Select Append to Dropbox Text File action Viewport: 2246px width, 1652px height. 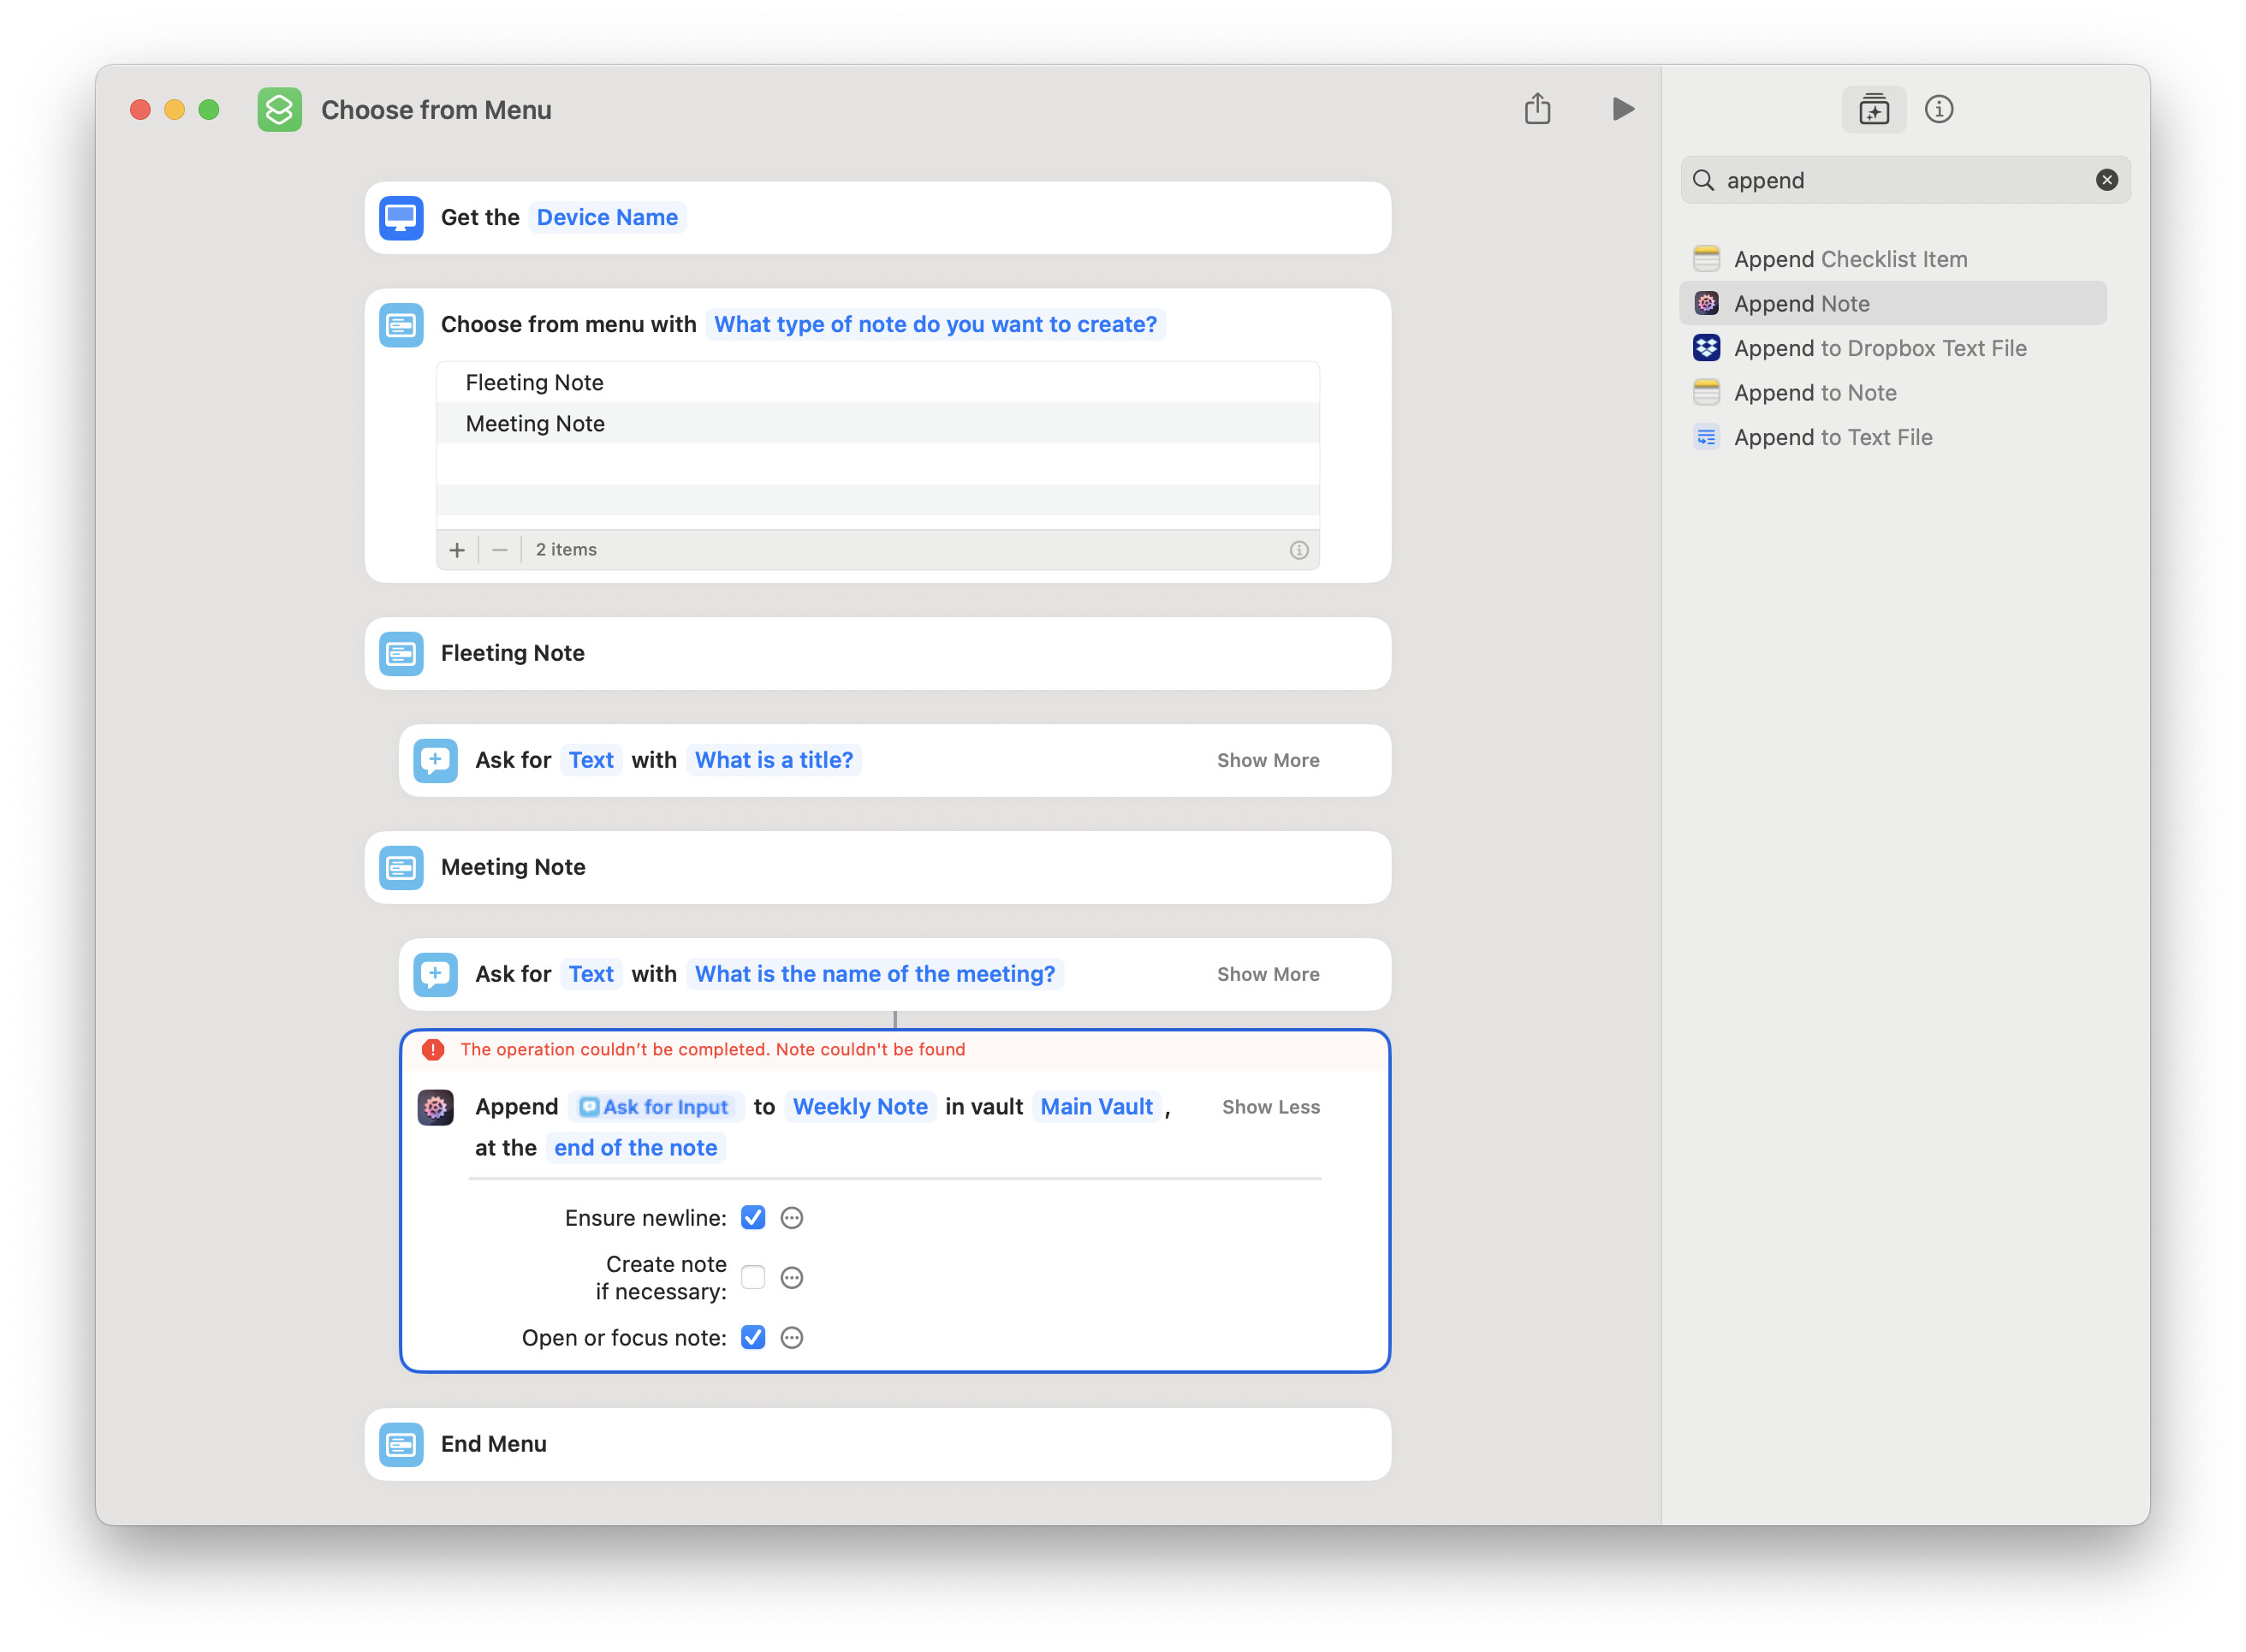(x=1879, y=348)
